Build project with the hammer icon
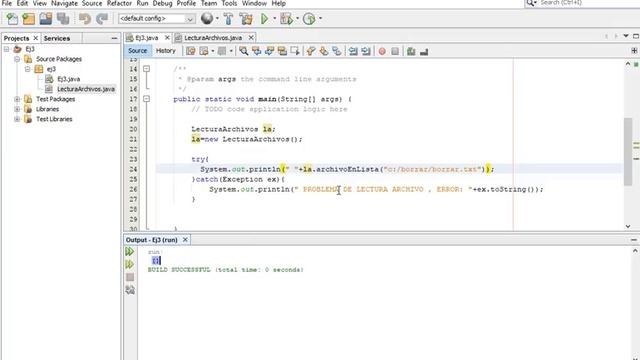The image size is (640, 360). click(x=229, y=18)
